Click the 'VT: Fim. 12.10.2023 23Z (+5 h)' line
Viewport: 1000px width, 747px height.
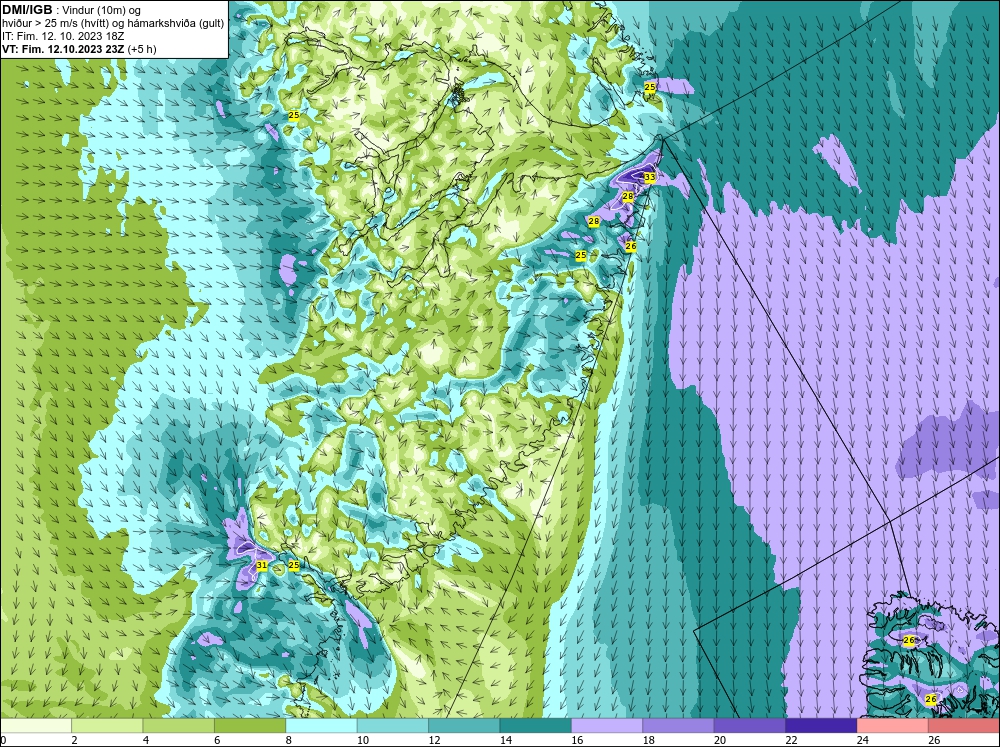pos(79,49)
